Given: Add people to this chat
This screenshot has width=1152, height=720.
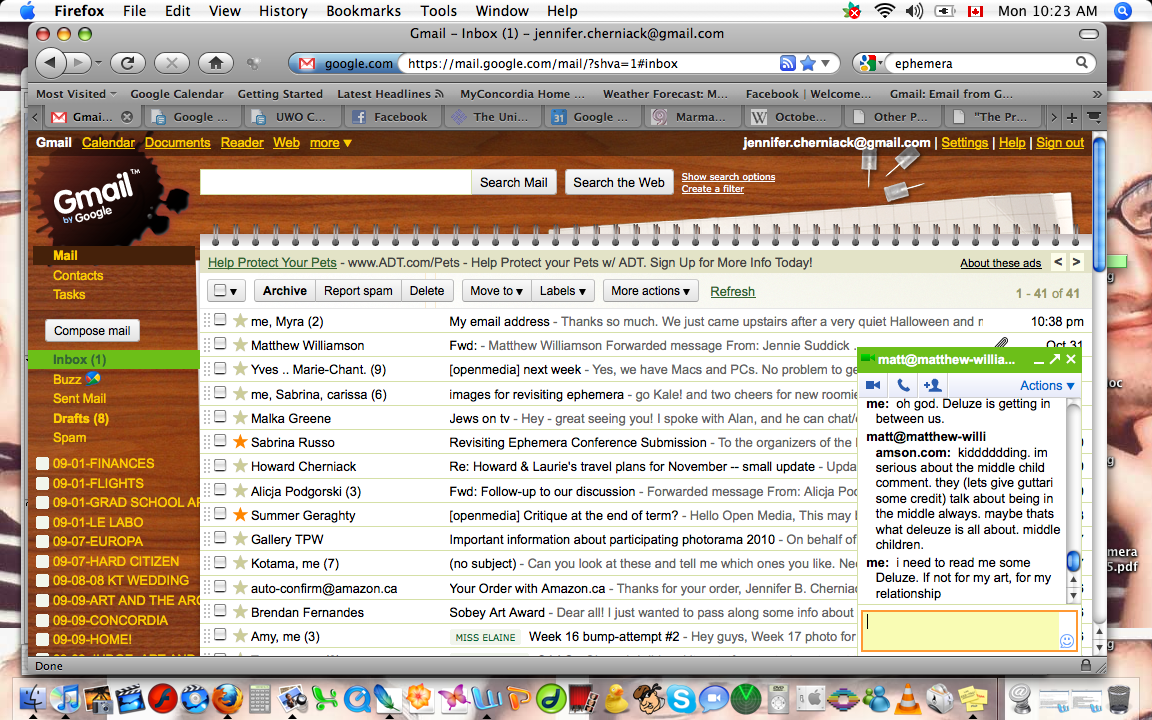Looking at the screenshot, I should pos(932,386).
